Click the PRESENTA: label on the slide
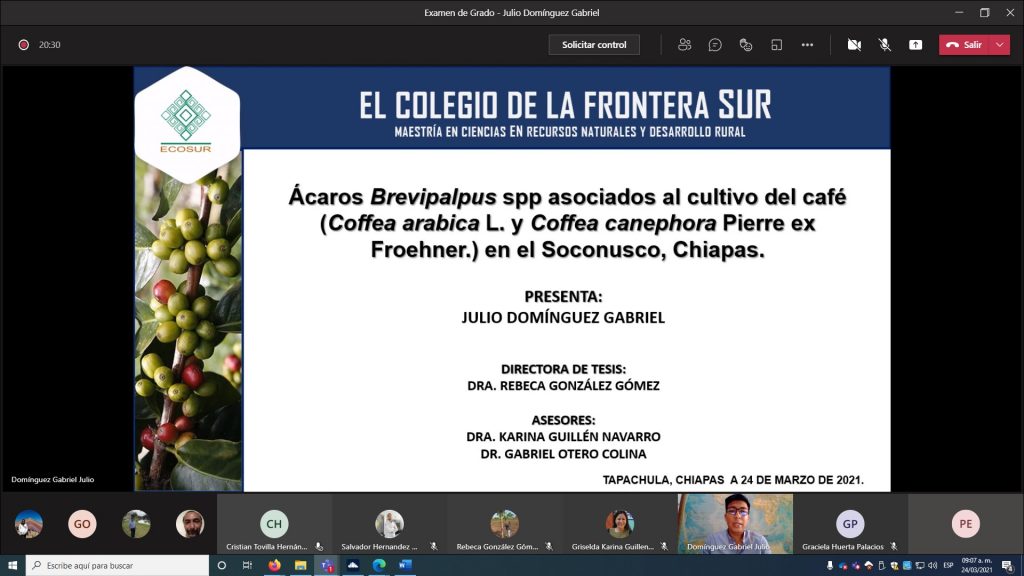This screenshot has width=1024, height=576. coord(563,296)
